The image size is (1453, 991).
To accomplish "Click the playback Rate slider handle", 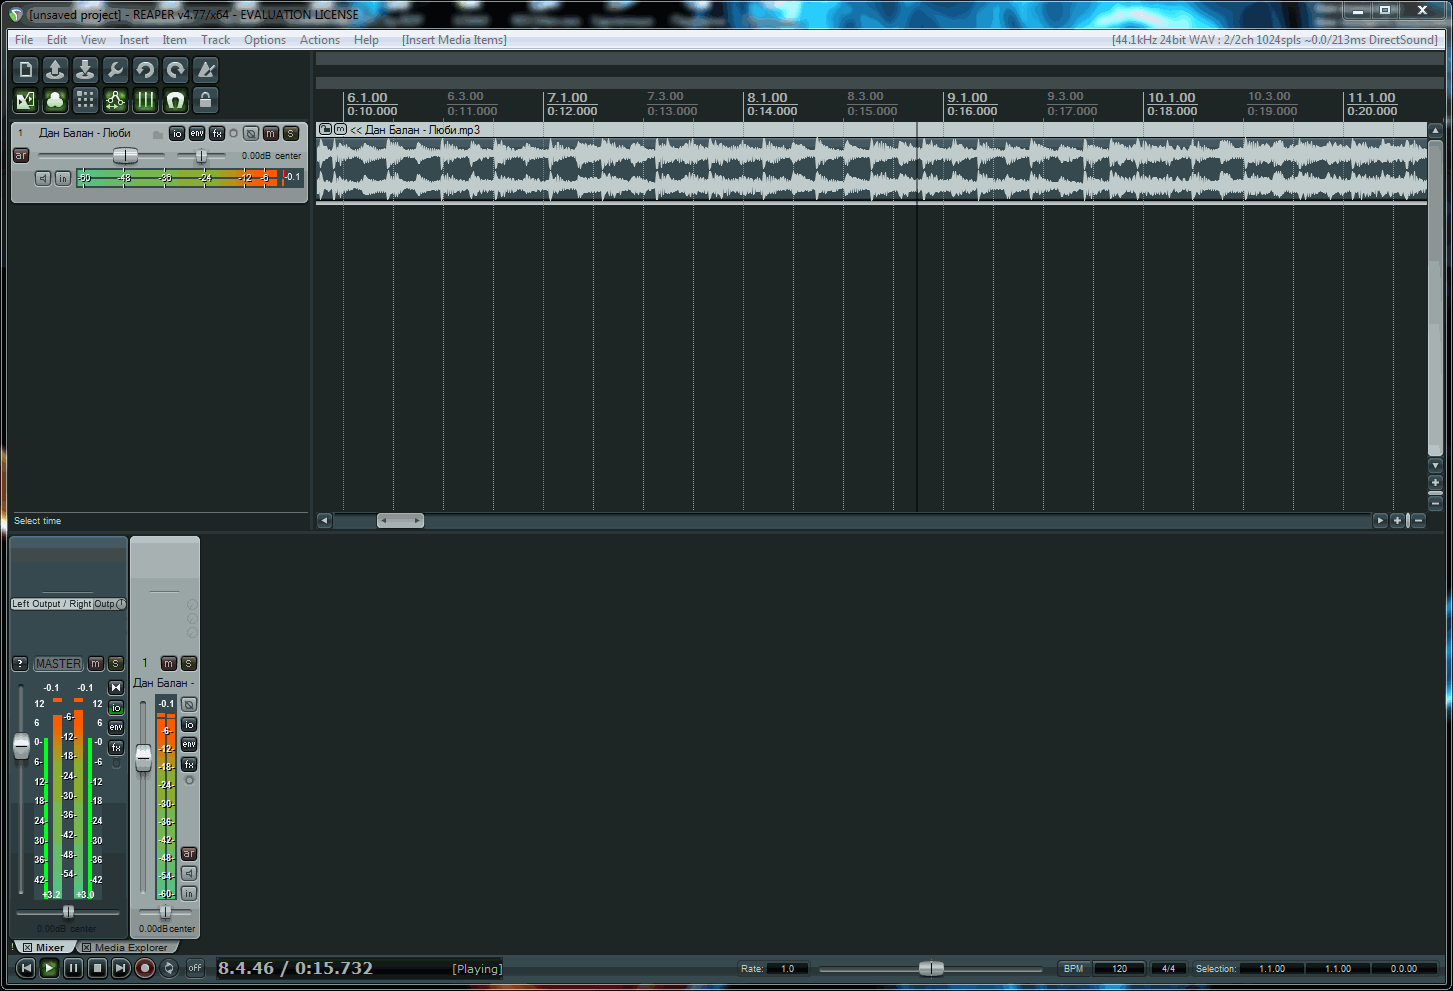I will click(x=931, y=968).
